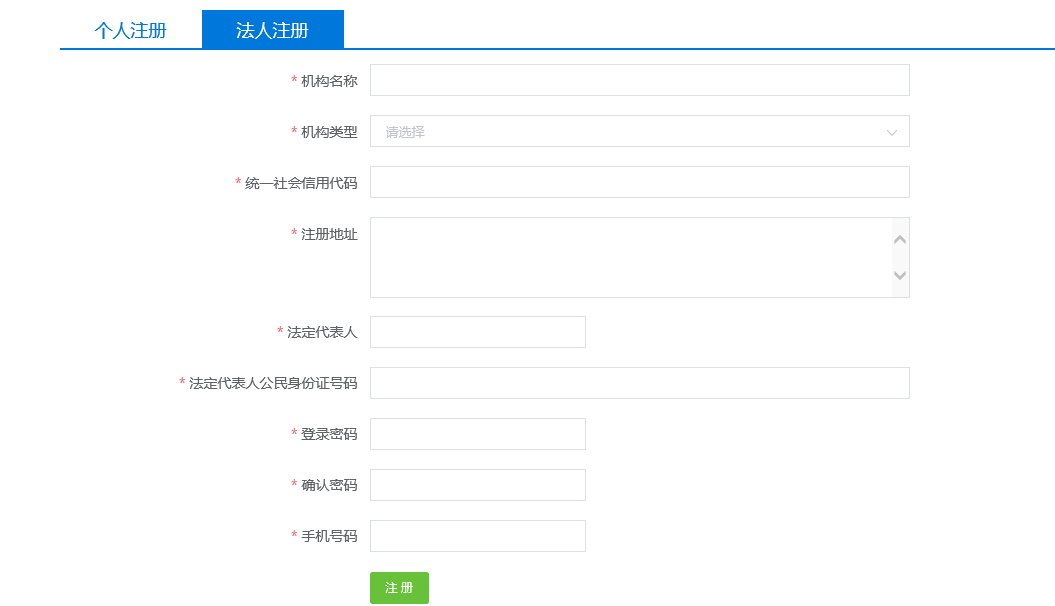Click the 机构类型 dropdown arrow chevron
Image resolution: width=1055 pixels, height=606 pixels.
coord(893,131)
